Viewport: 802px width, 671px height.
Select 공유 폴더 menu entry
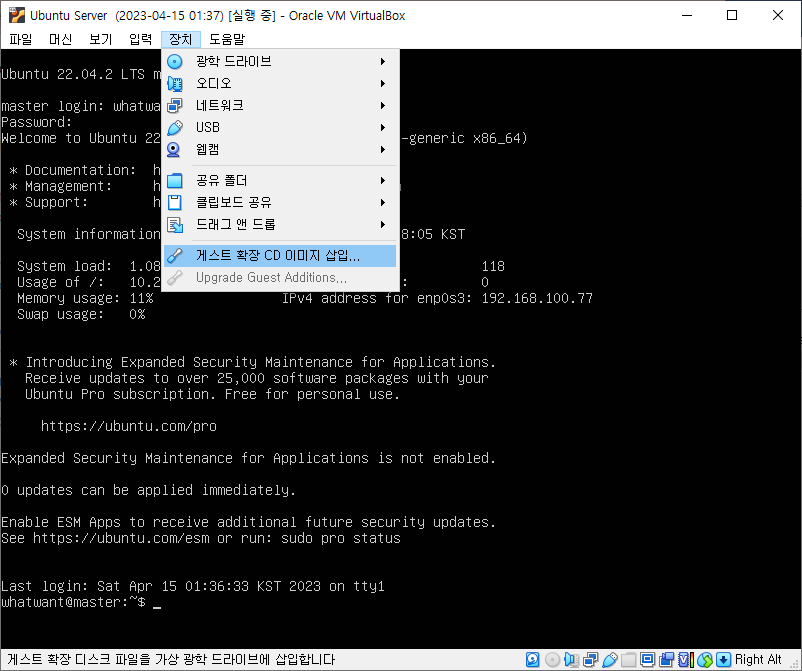click(280, 181)
